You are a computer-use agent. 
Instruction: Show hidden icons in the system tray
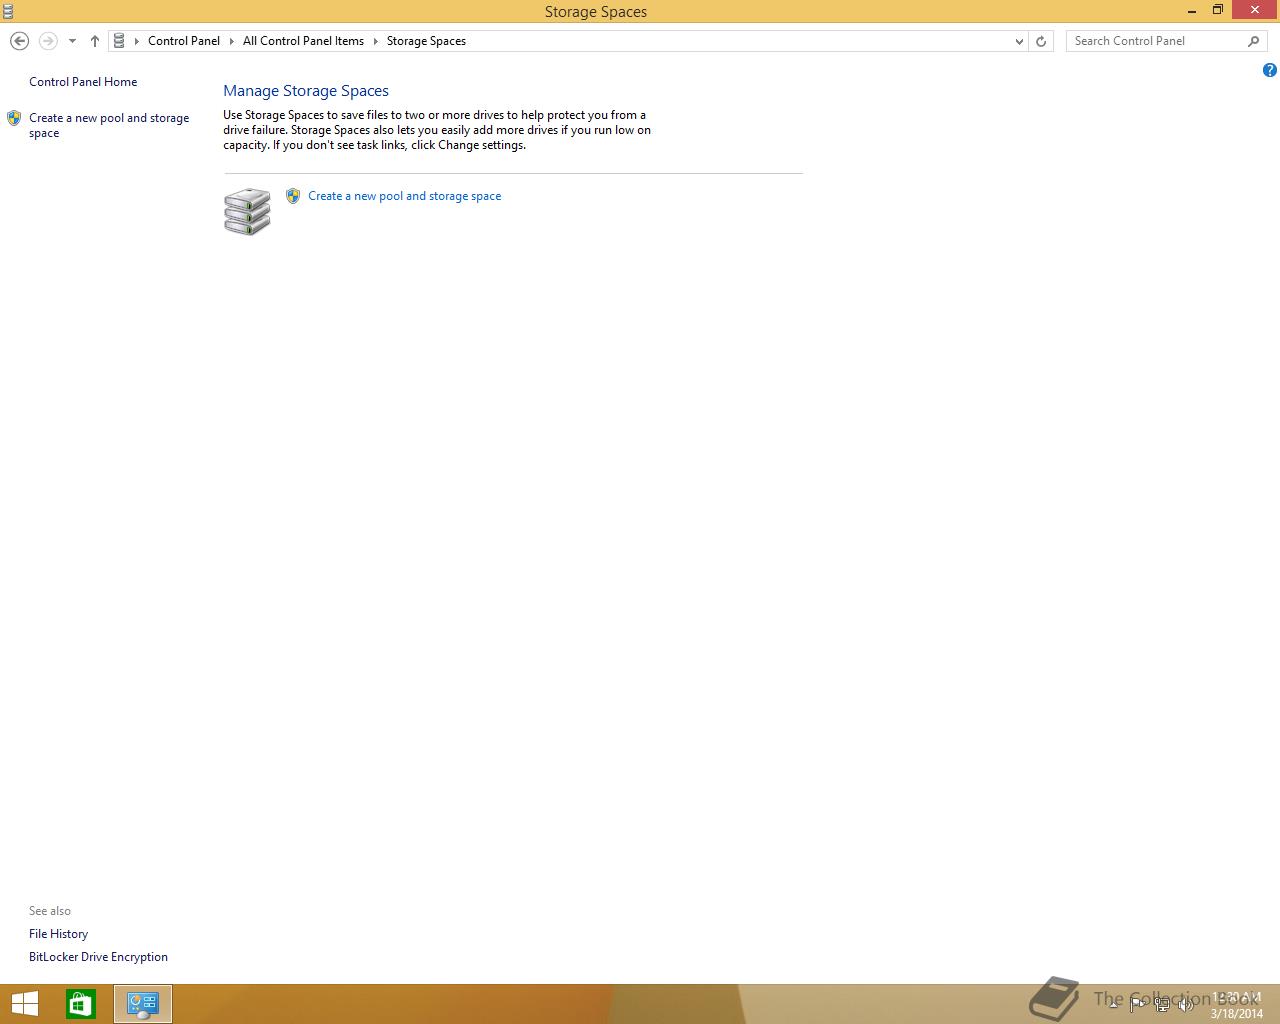(x=1113, y=1004)
